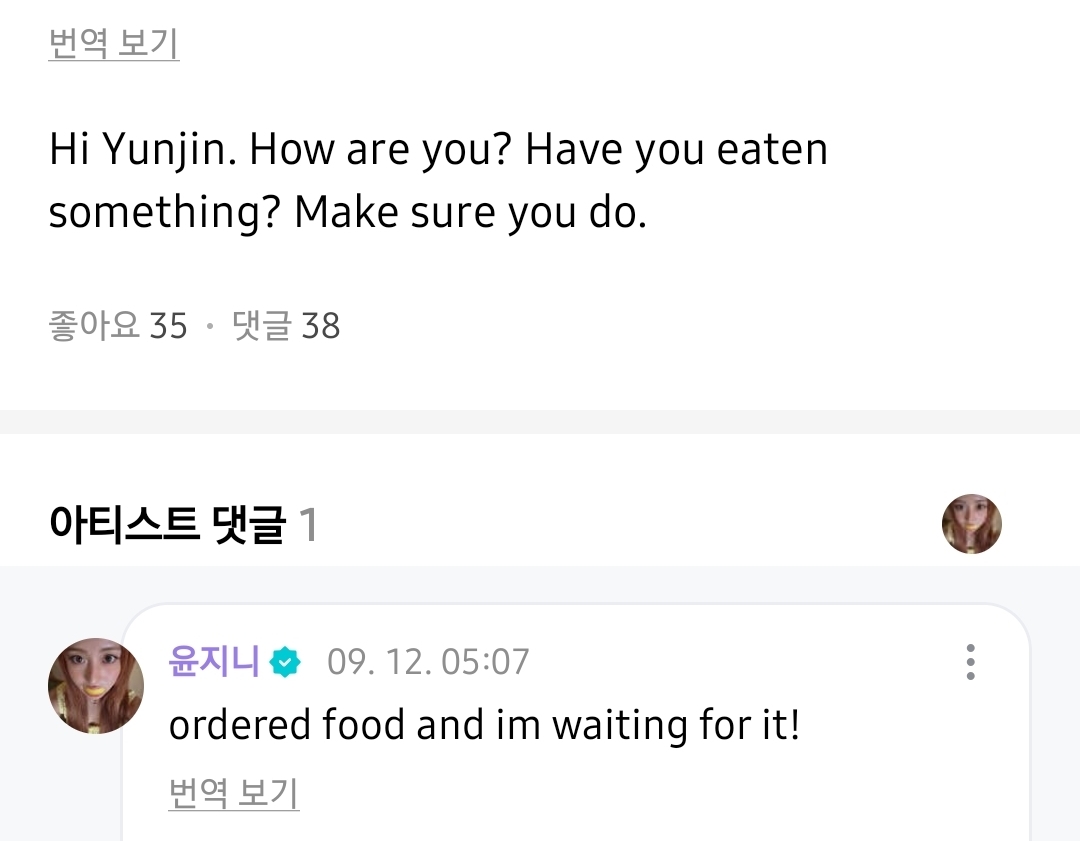Click the 'Have you eaten' text

coord(676,150)
